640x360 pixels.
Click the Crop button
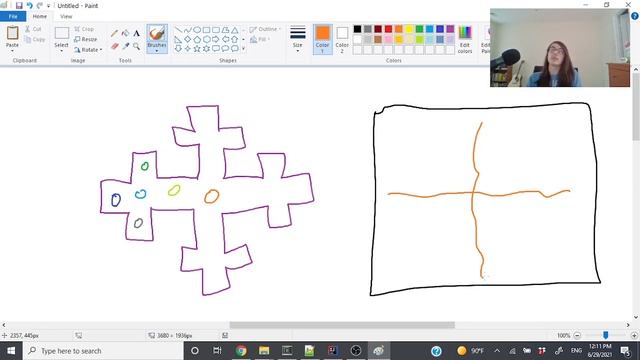[84, 29]
